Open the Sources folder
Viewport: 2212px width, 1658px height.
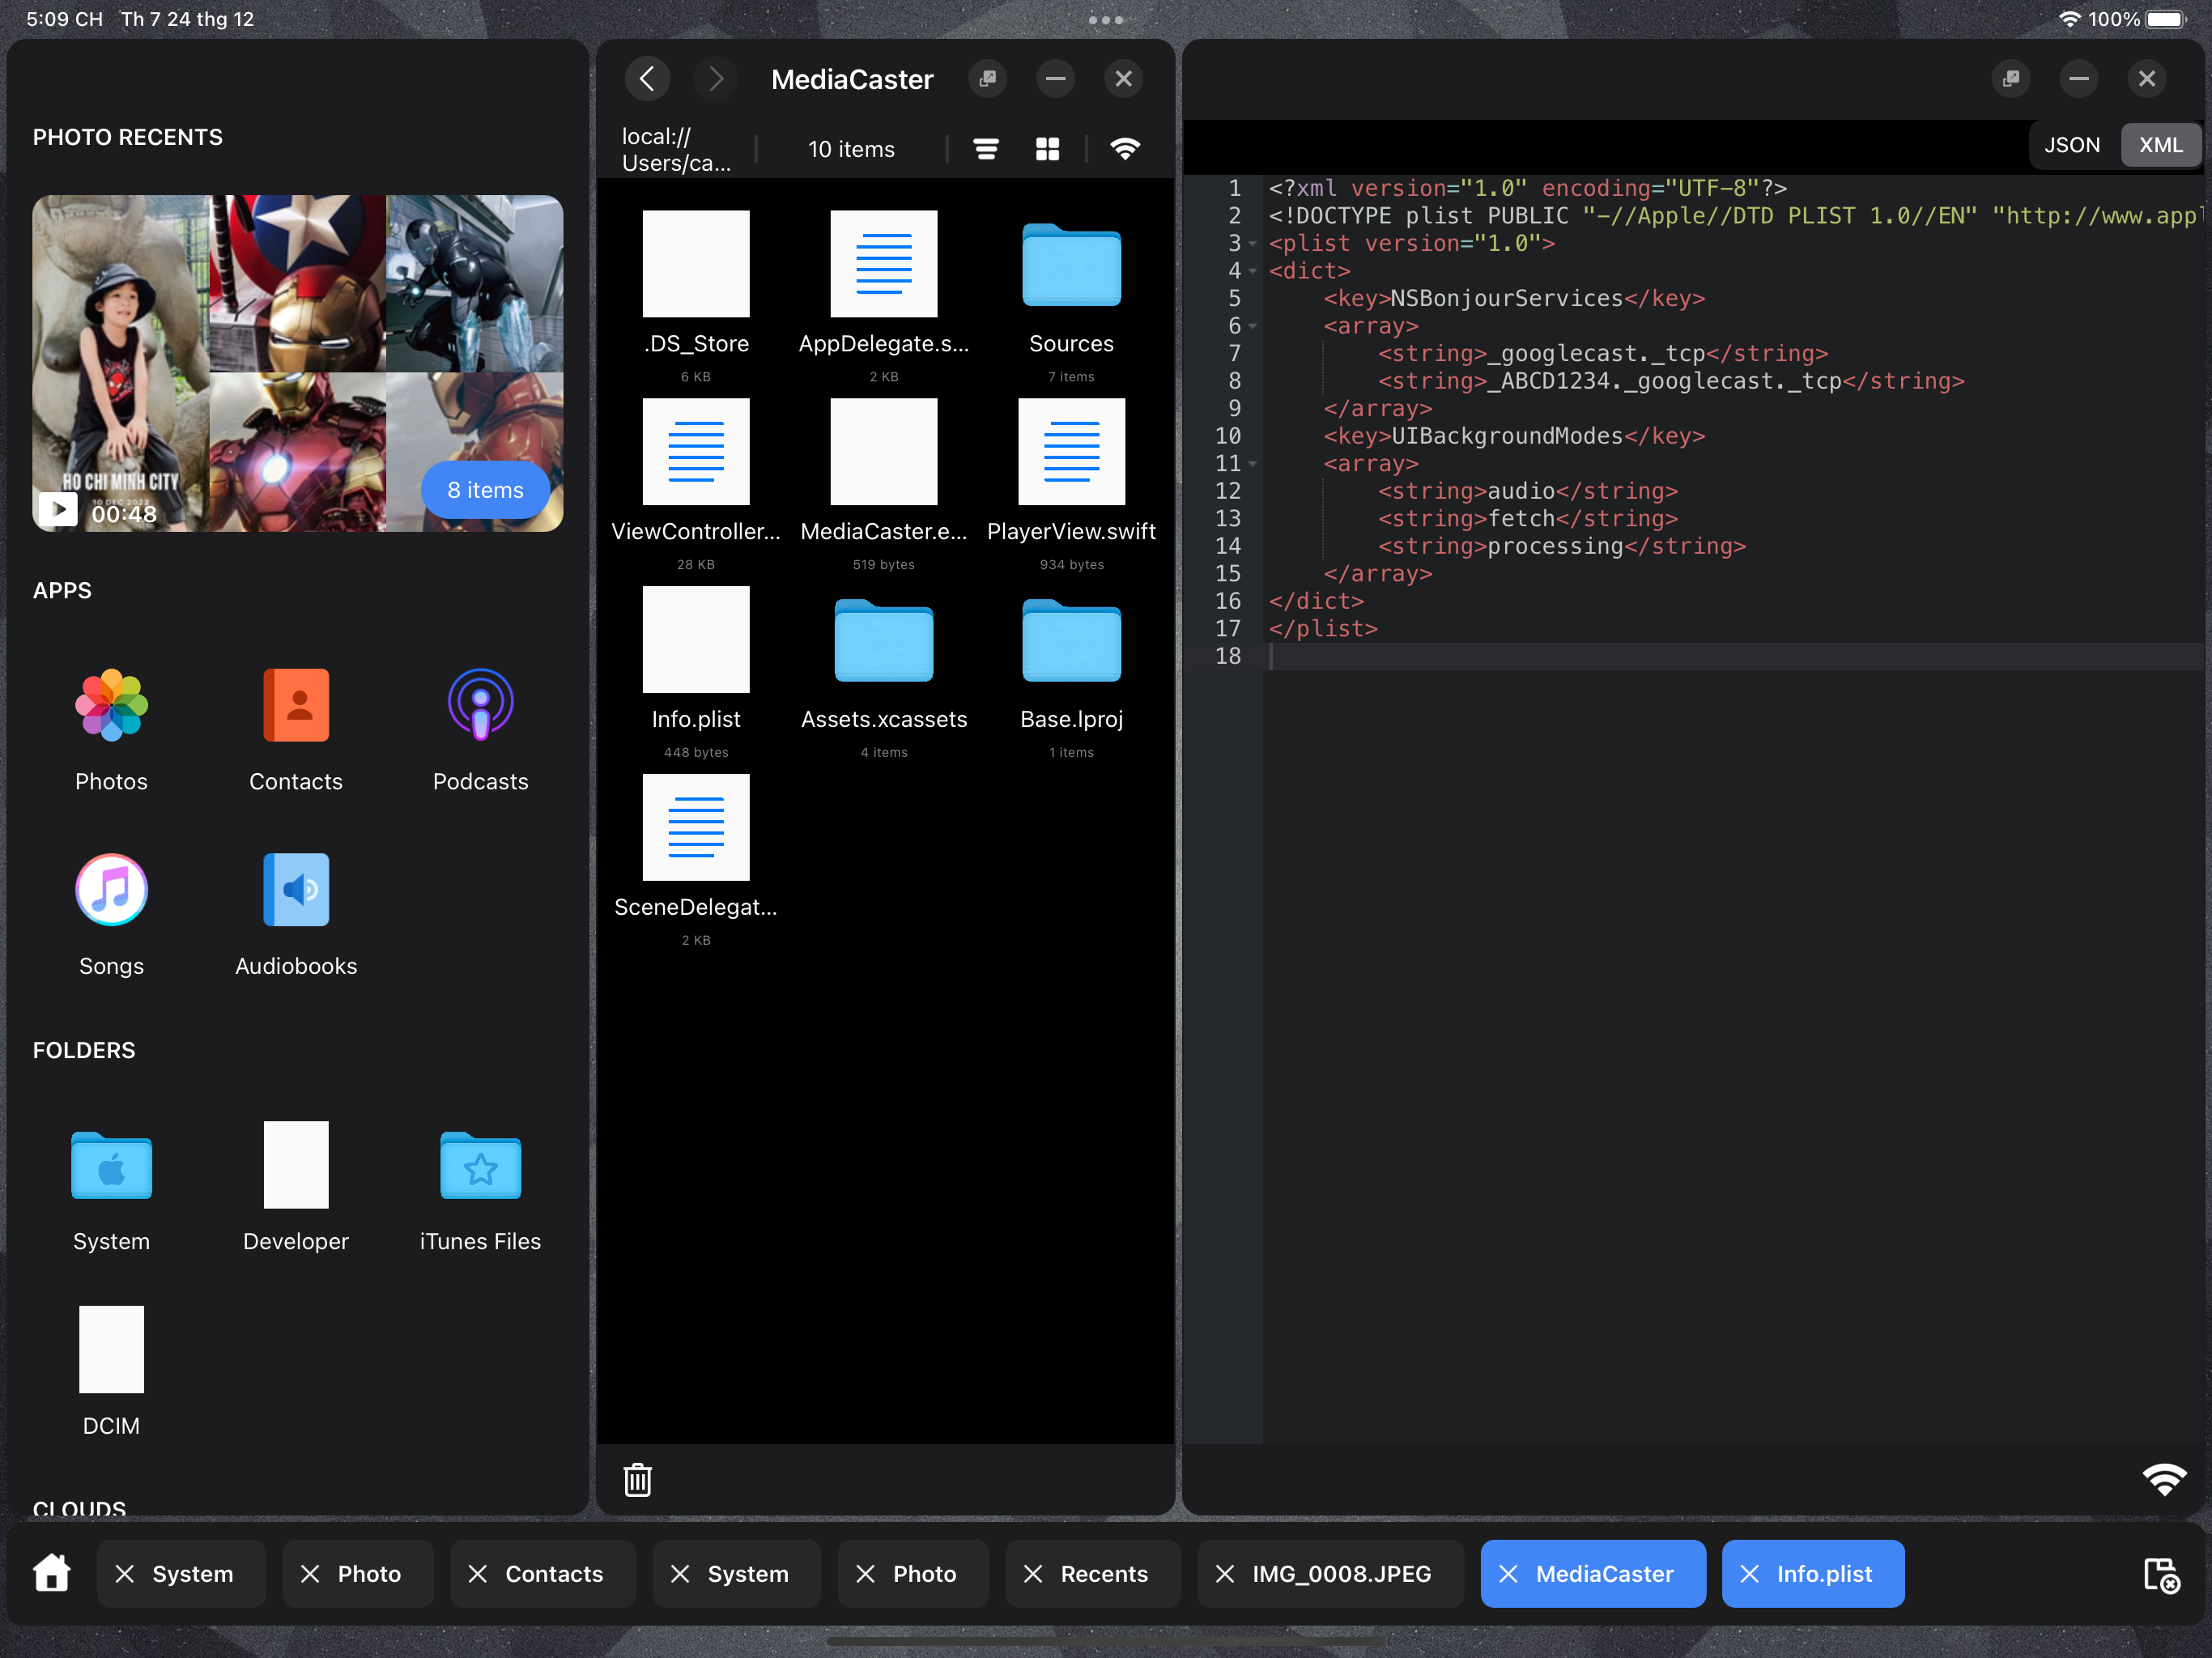pyautogui.click(x=1071, y=297)
